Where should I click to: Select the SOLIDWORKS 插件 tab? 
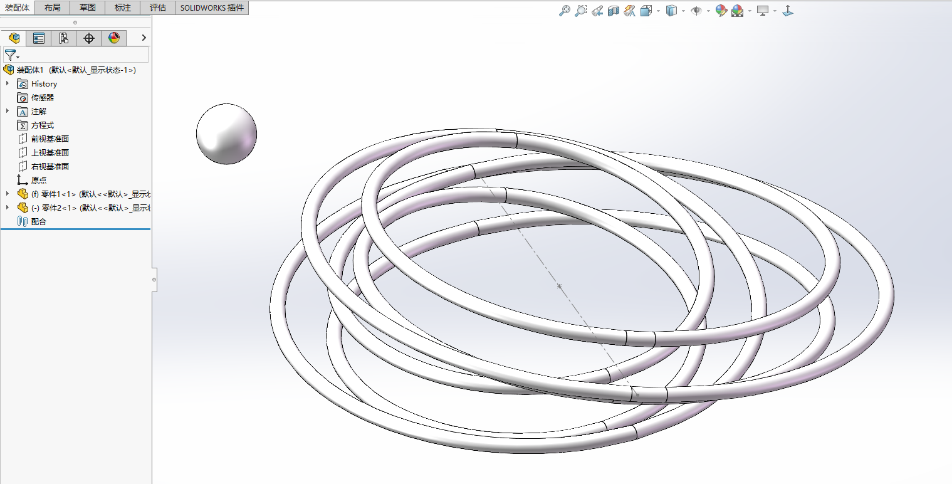(212, 7)
